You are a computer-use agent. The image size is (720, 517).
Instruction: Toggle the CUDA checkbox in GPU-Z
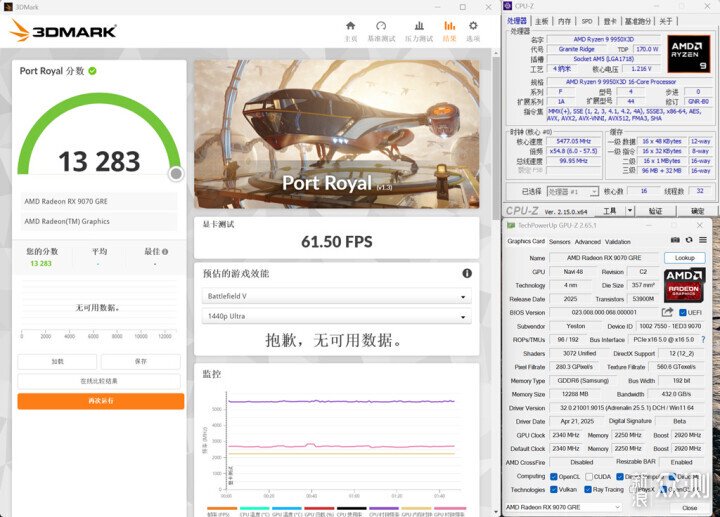589,477
